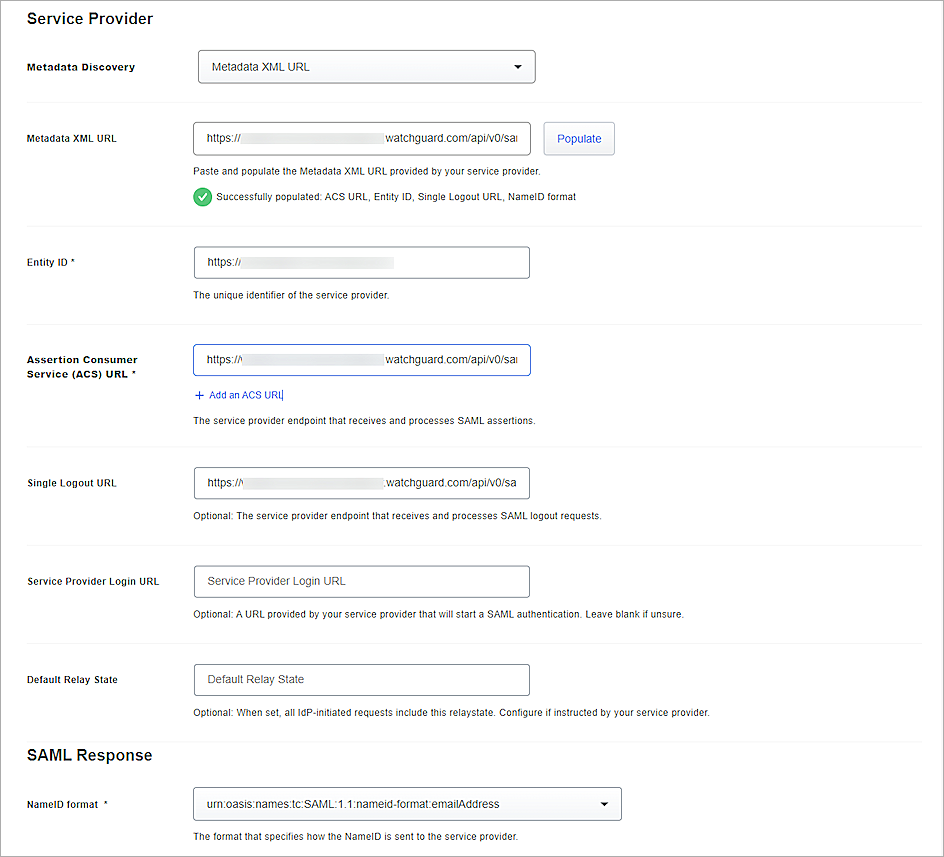Open the NameID format dropdown
This screenshot has width=944, height=857.
(x=406, y=803)
